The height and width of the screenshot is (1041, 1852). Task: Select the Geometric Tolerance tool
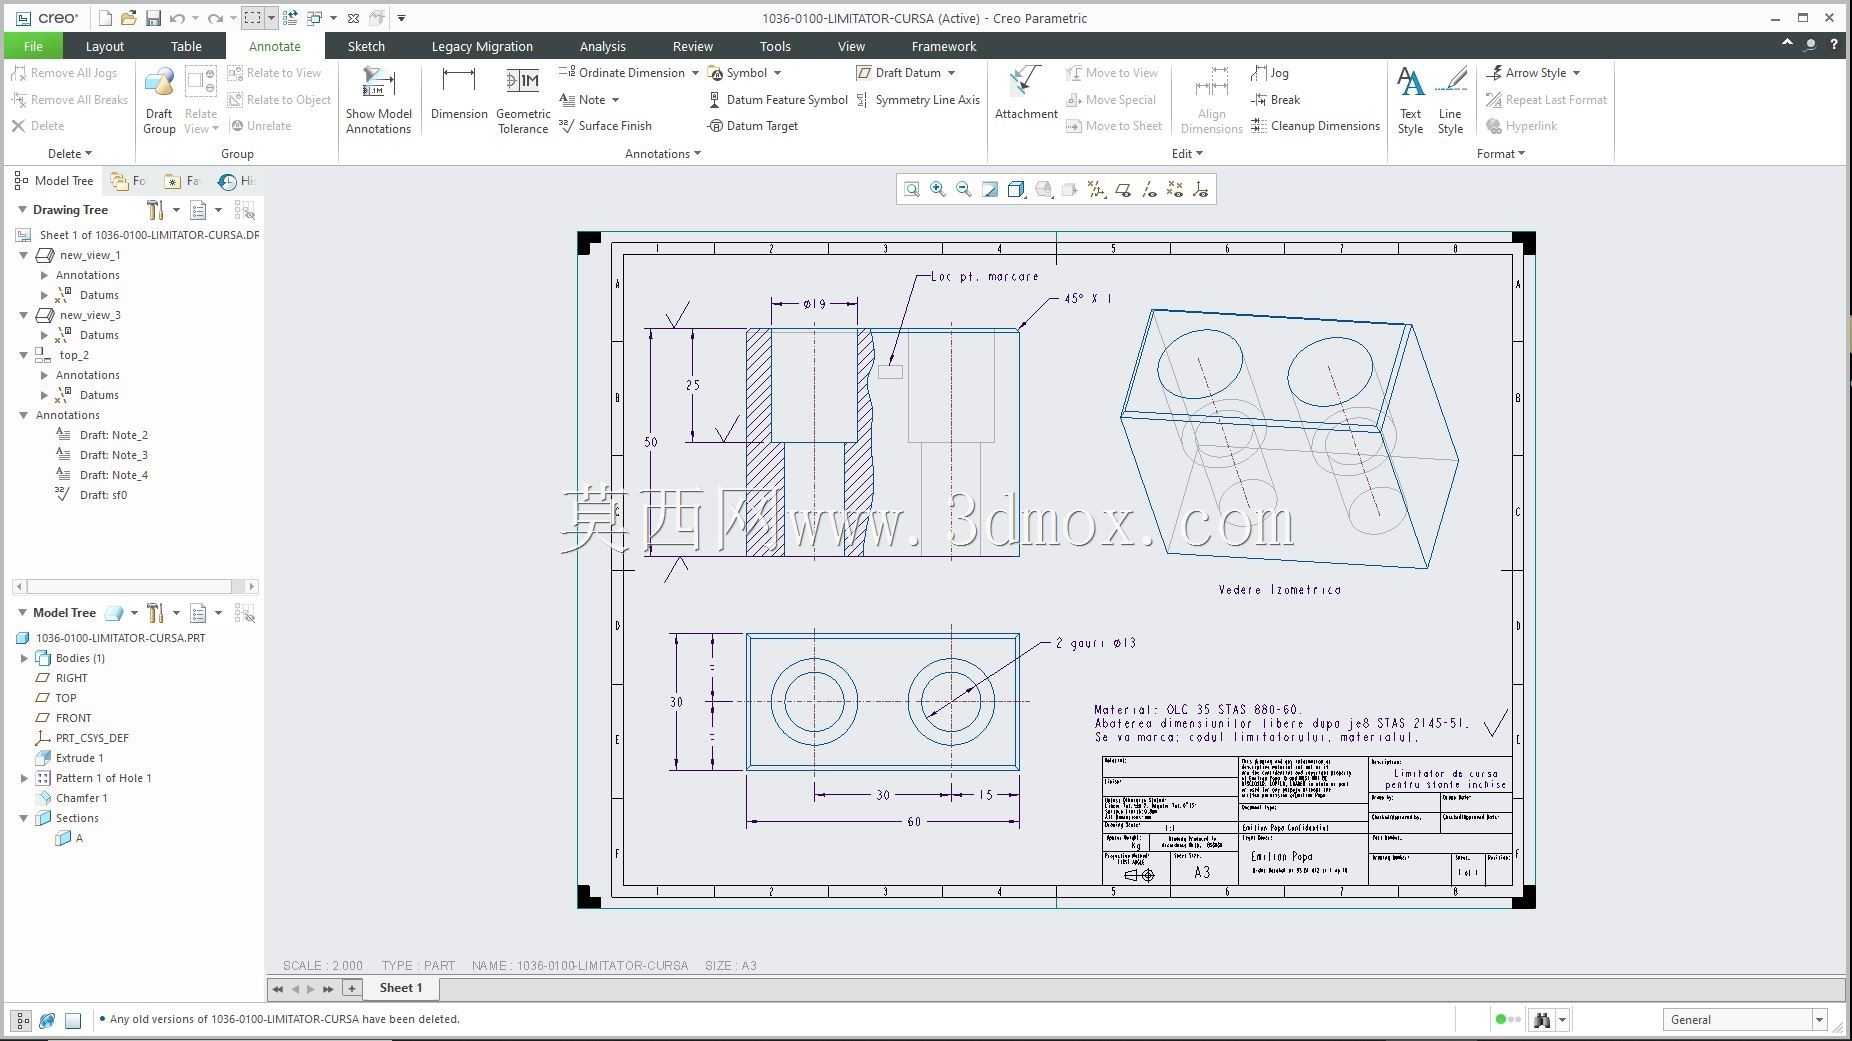[x=523, y=101]
